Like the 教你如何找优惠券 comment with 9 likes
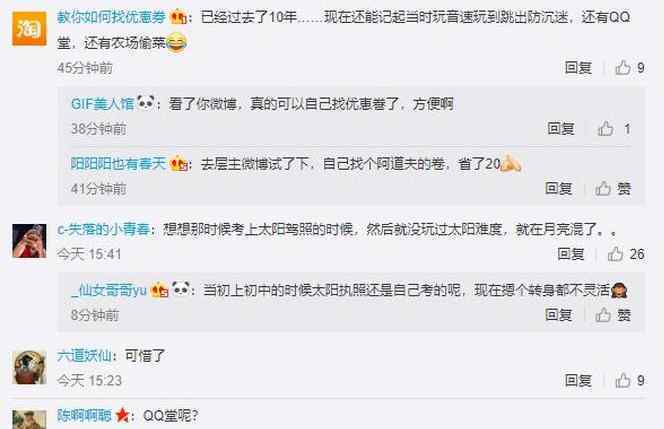The height and width of the screenshot is (429, 664). point(623,67)
